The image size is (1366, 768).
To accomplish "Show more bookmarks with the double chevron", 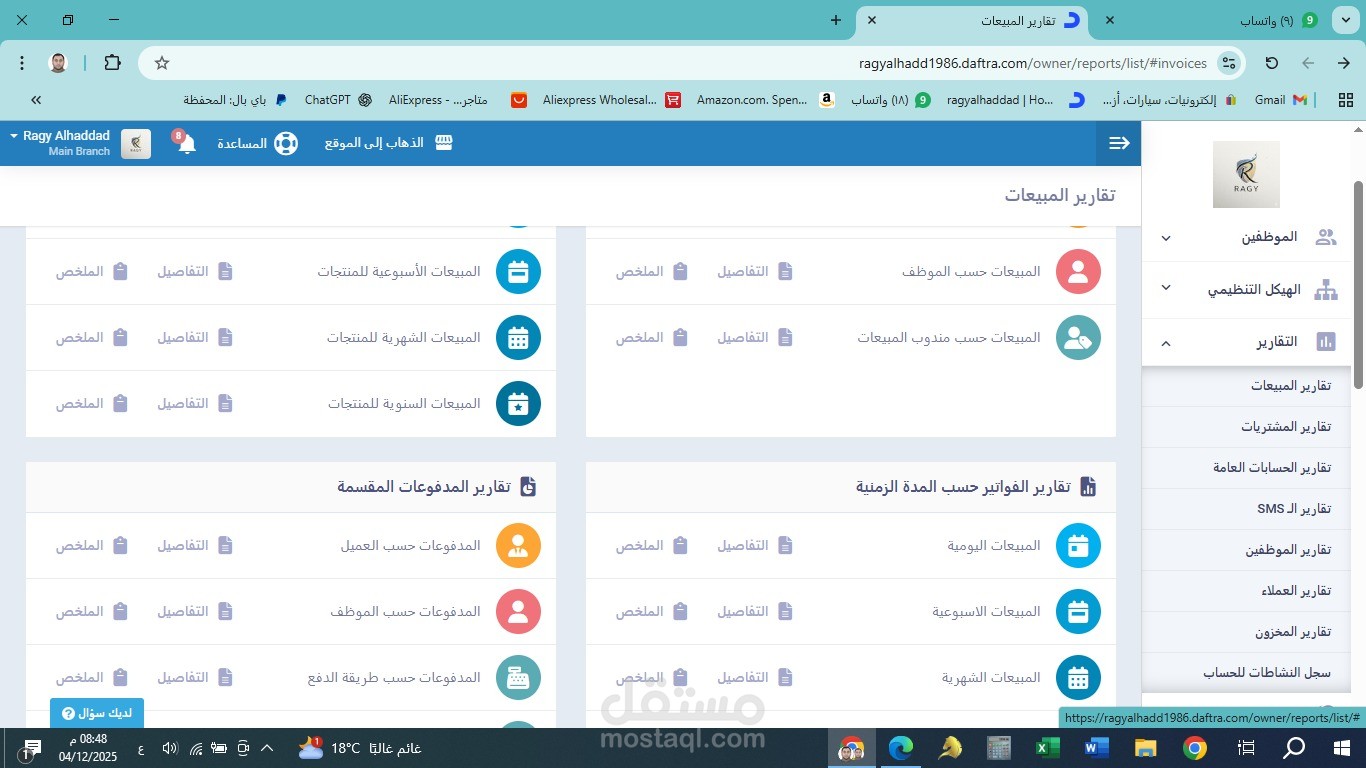I will tap(36, 100).
